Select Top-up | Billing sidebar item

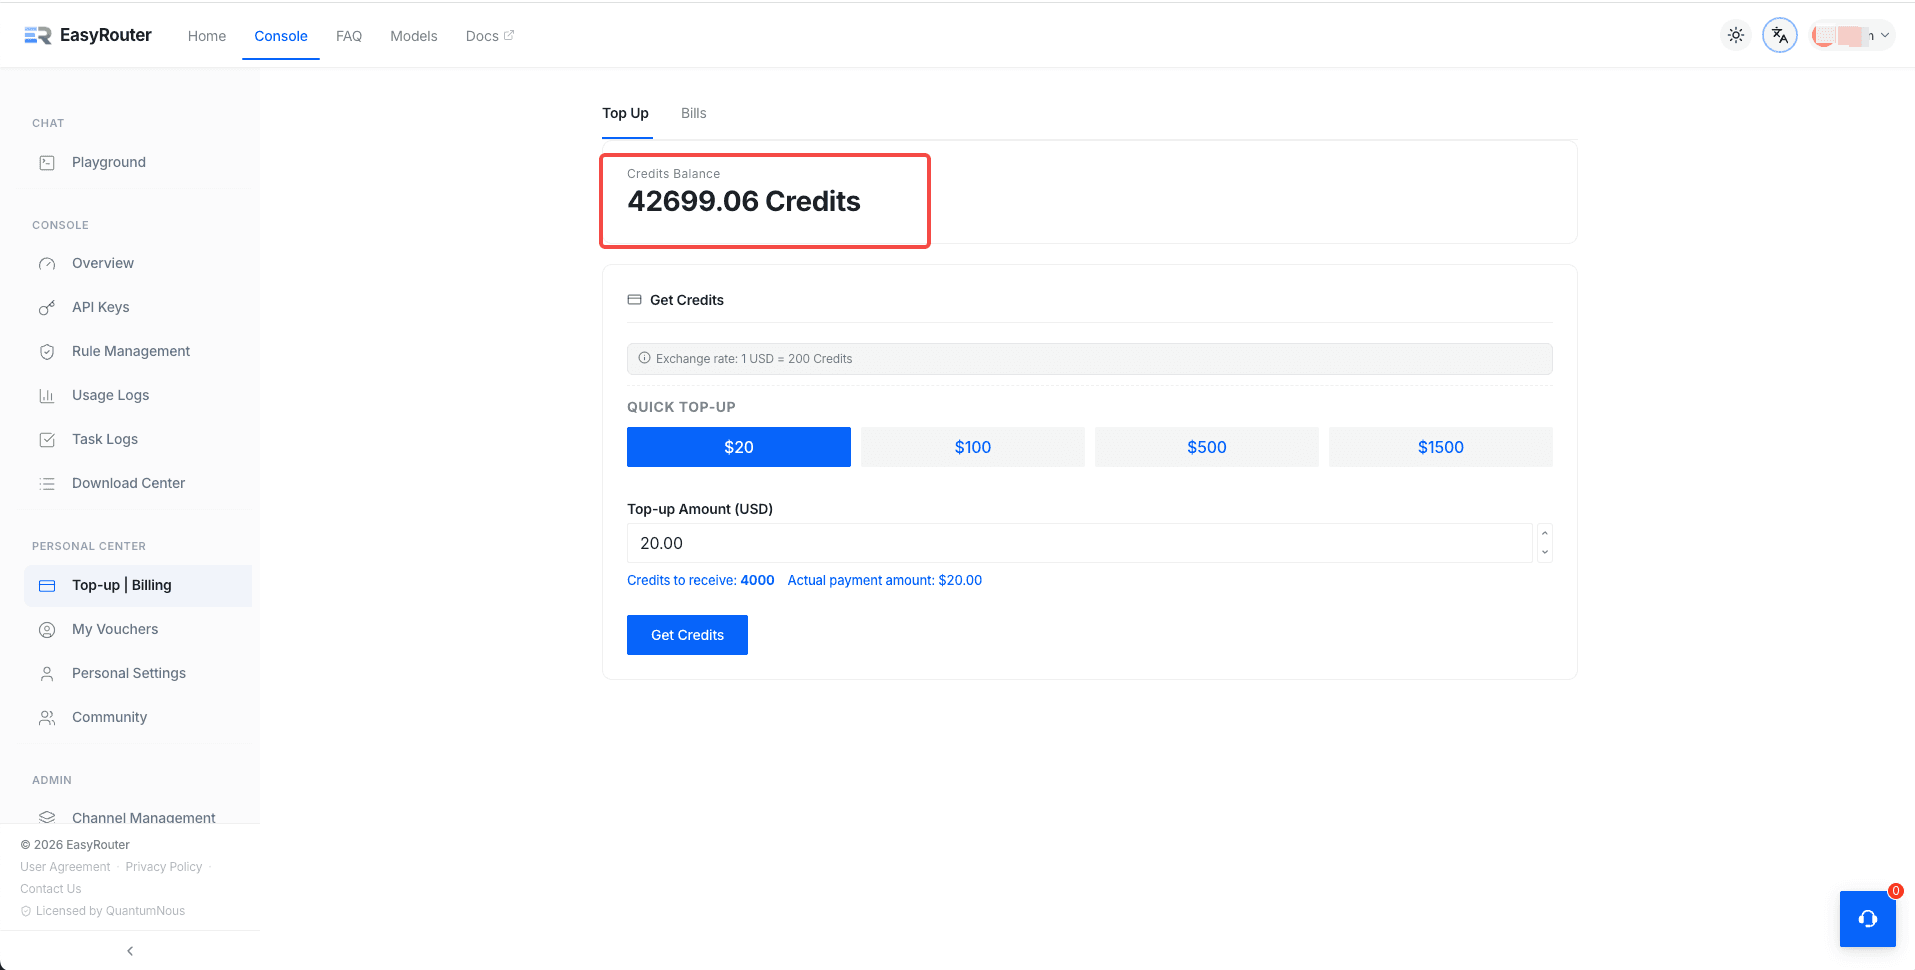click(138, 585)
